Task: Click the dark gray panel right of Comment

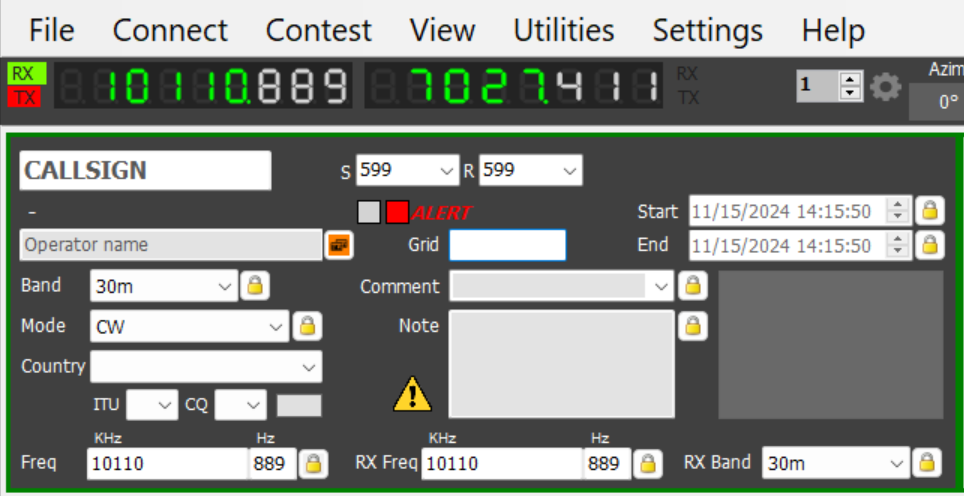Action: (831, 345)
